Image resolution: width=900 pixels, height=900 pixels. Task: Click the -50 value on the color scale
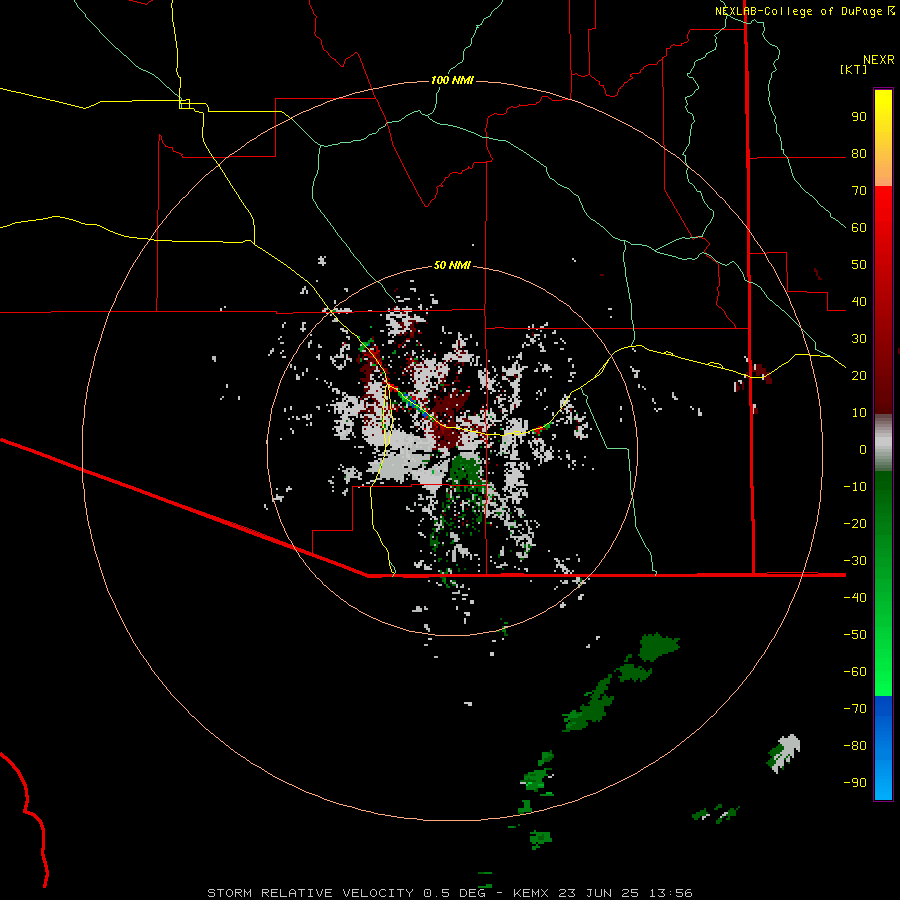855,634
